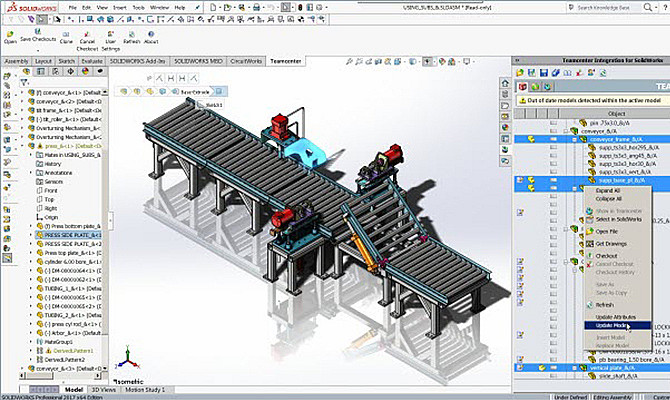Image resolution: width=670 pixels, height=400 pixels.
Task: Click the Print icon in the top toolbar
Action: coord(256,7)
